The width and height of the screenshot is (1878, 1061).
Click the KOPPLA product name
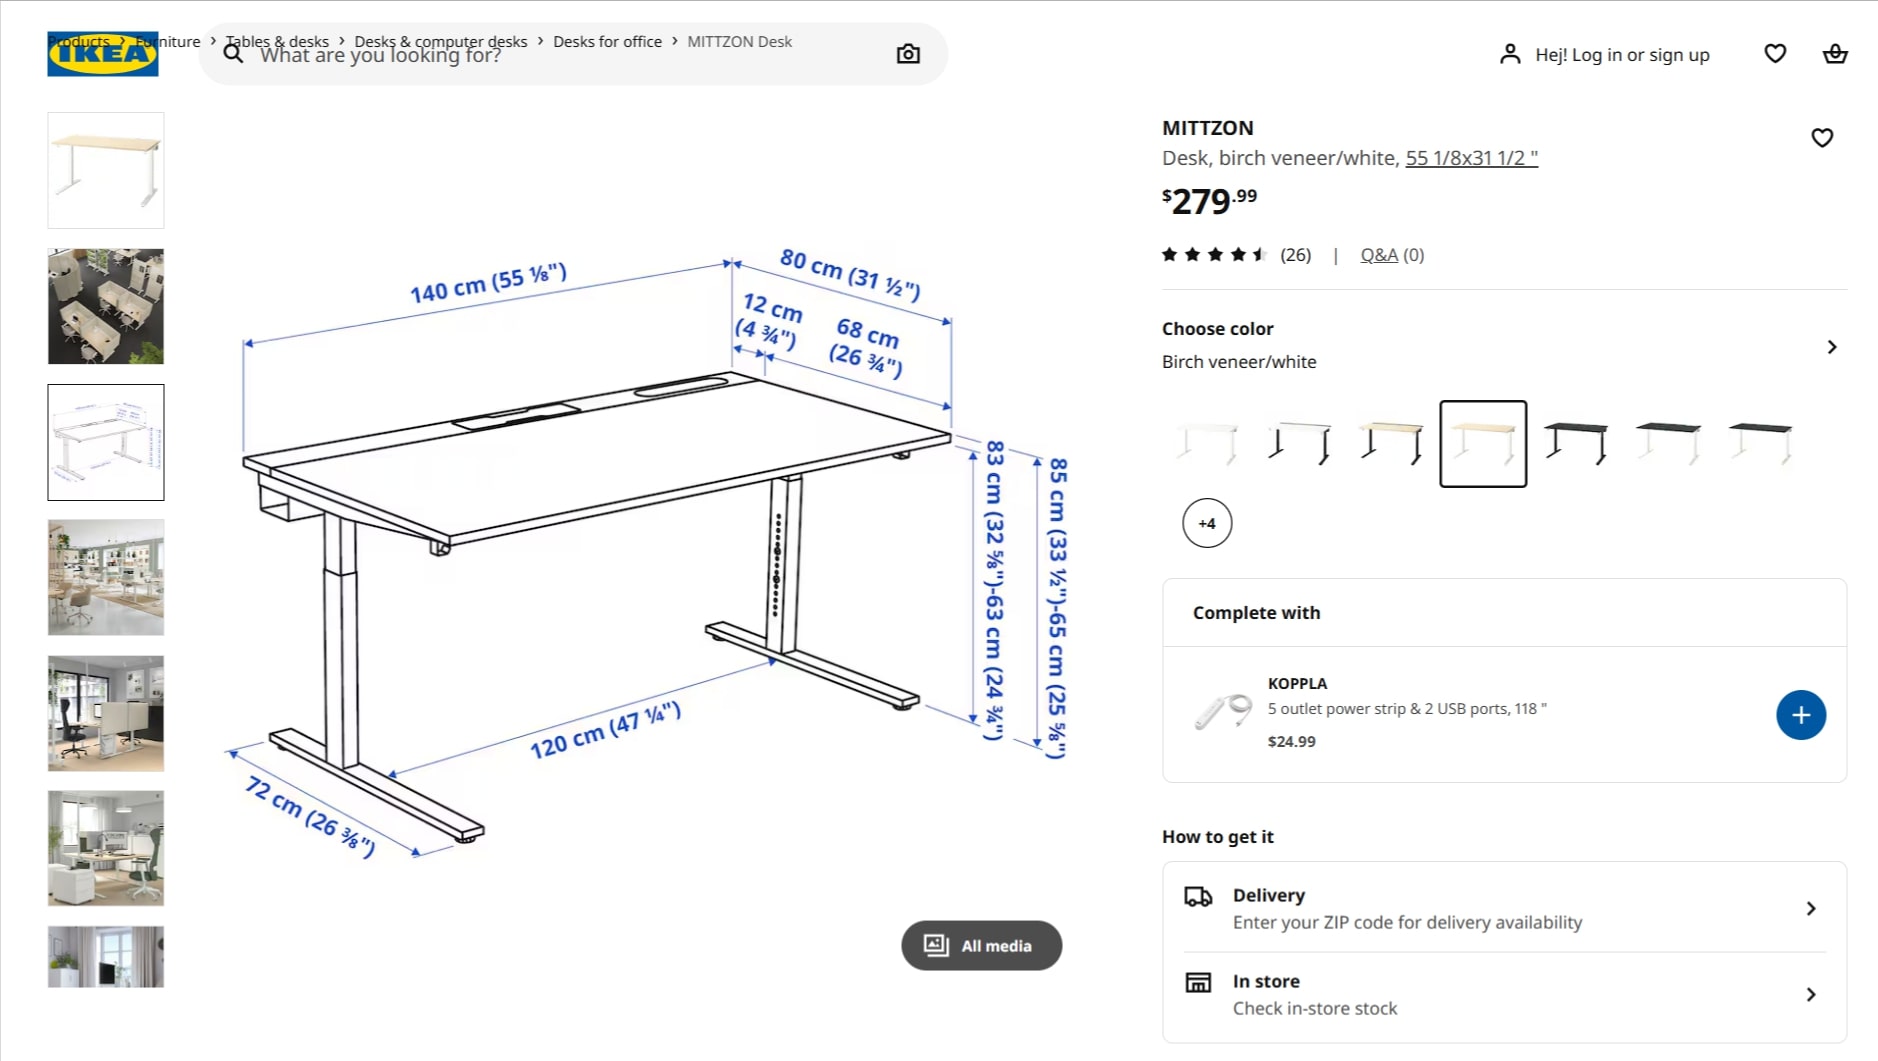coord(1297,684)
